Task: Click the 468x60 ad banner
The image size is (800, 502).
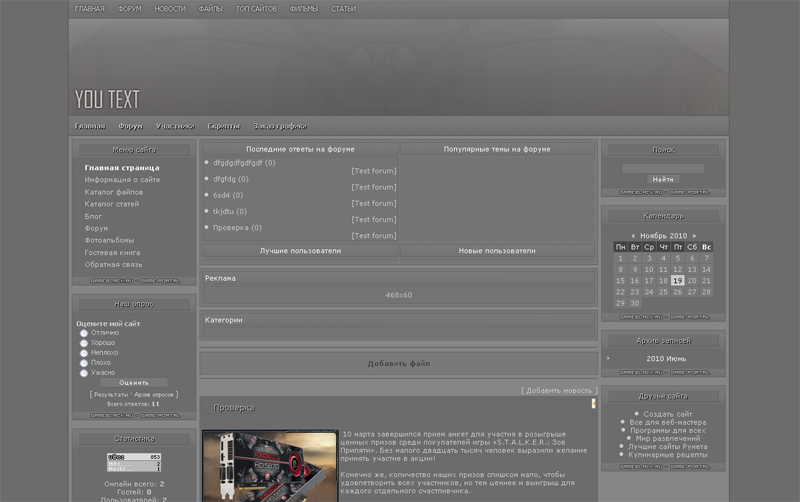Action: click(x=398, y=295)
